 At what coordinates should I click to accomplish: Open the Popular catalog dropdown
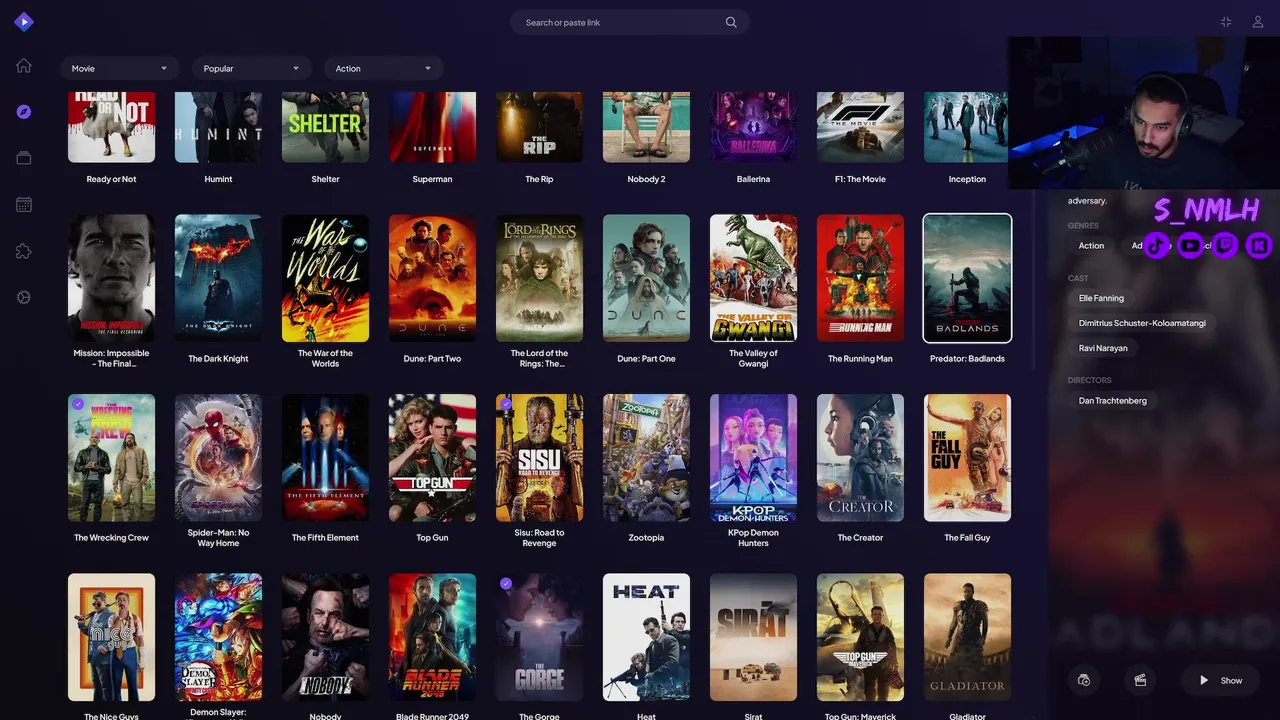pyautogui.click(x=252, y=68)
